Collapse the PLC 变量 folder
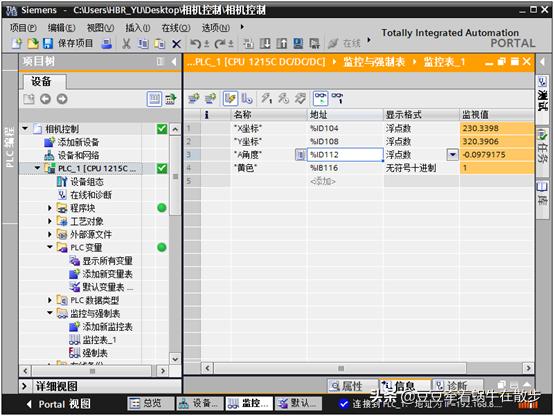 click(x=50, y=247)
